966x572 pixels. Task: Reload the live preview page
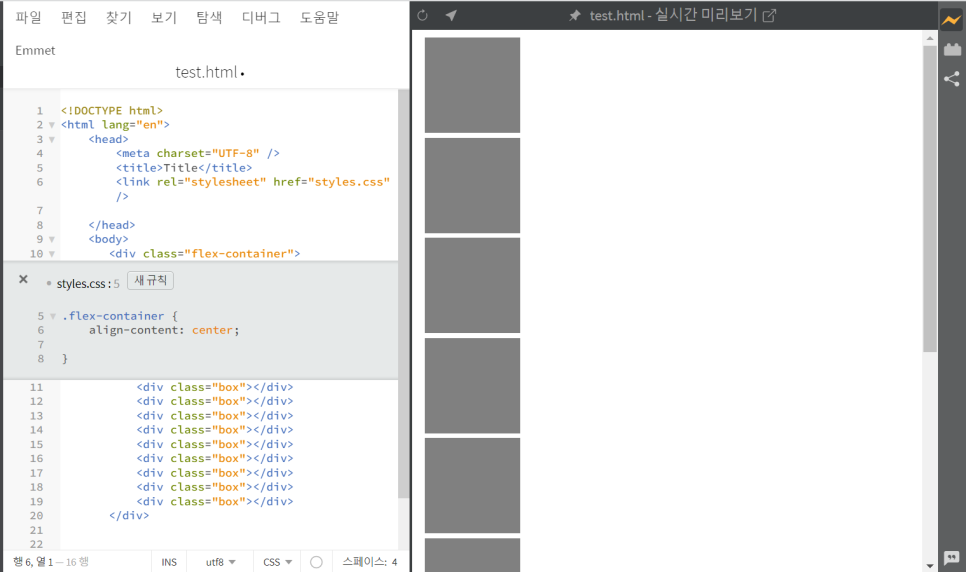coord(422,15)
